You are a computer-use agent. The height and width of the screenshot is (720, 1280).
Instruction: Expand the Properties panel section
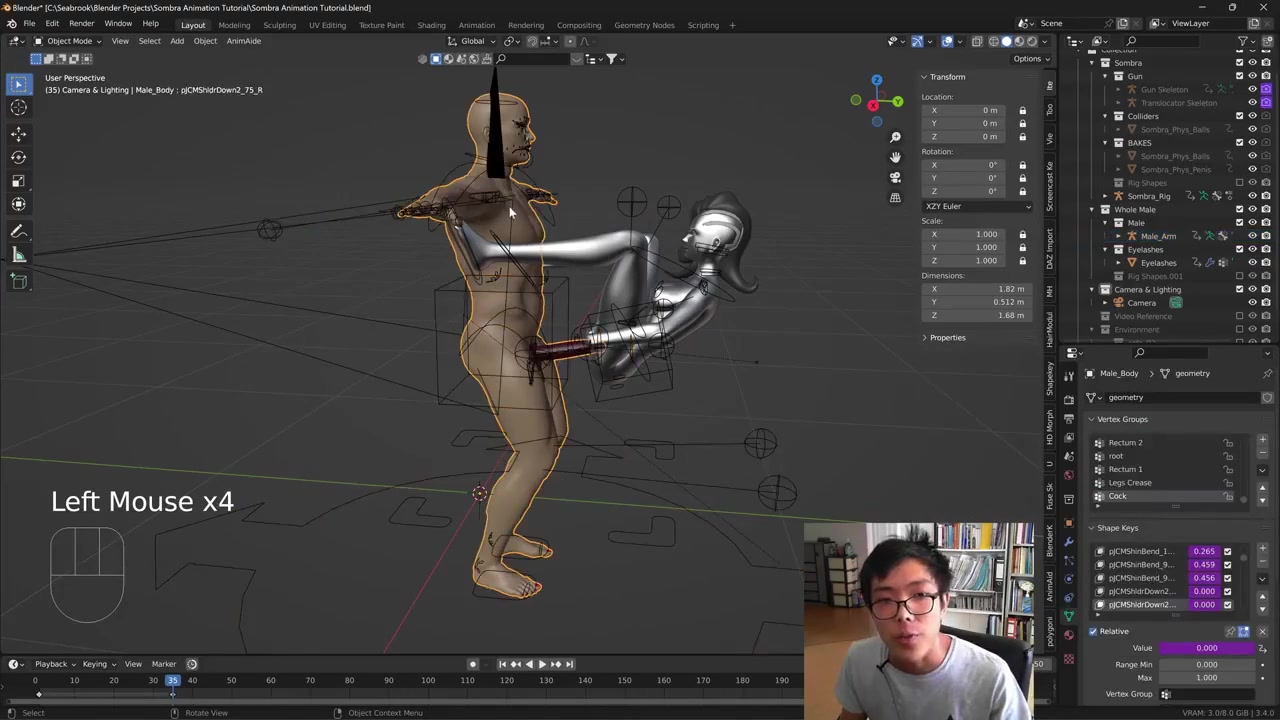(947, 338)
